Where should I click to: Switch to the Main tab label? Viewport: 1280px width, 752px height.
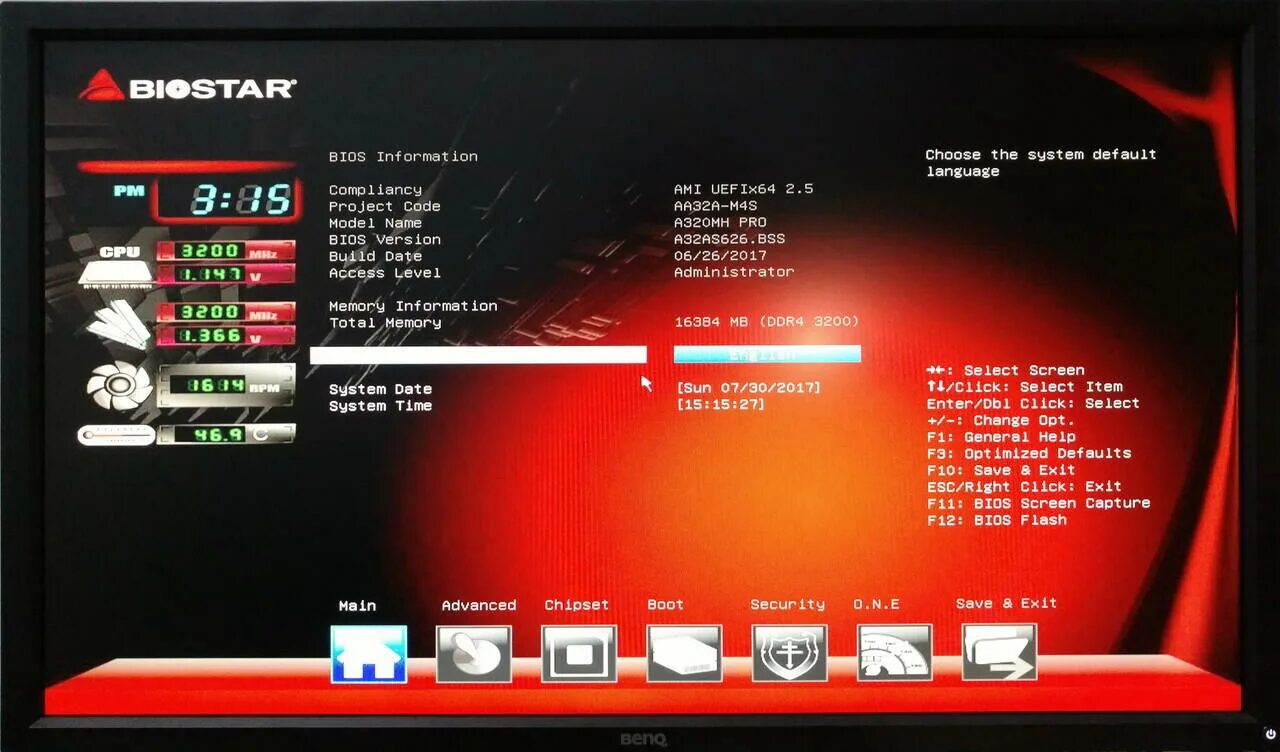coord(357,605)
